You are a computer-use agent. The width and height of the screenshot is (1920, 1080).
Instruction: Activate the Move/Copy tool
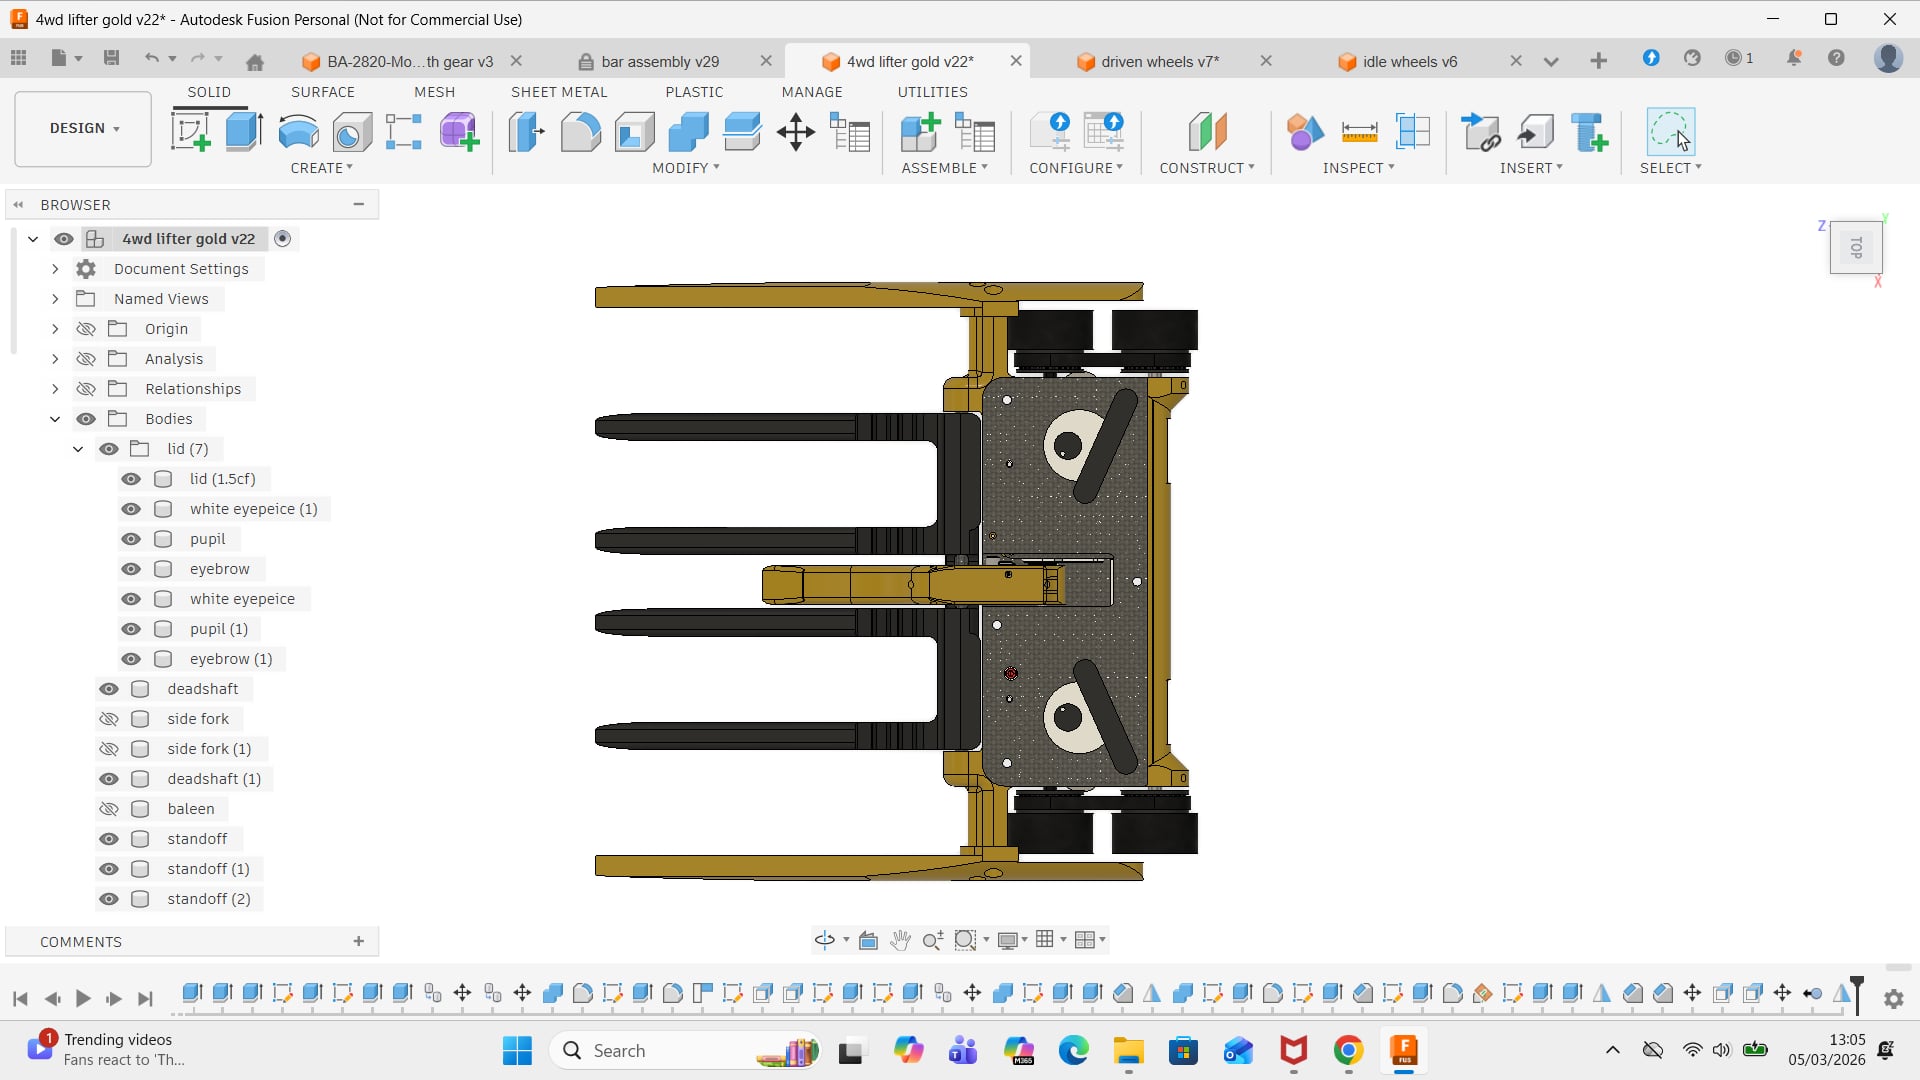(796, 132)
